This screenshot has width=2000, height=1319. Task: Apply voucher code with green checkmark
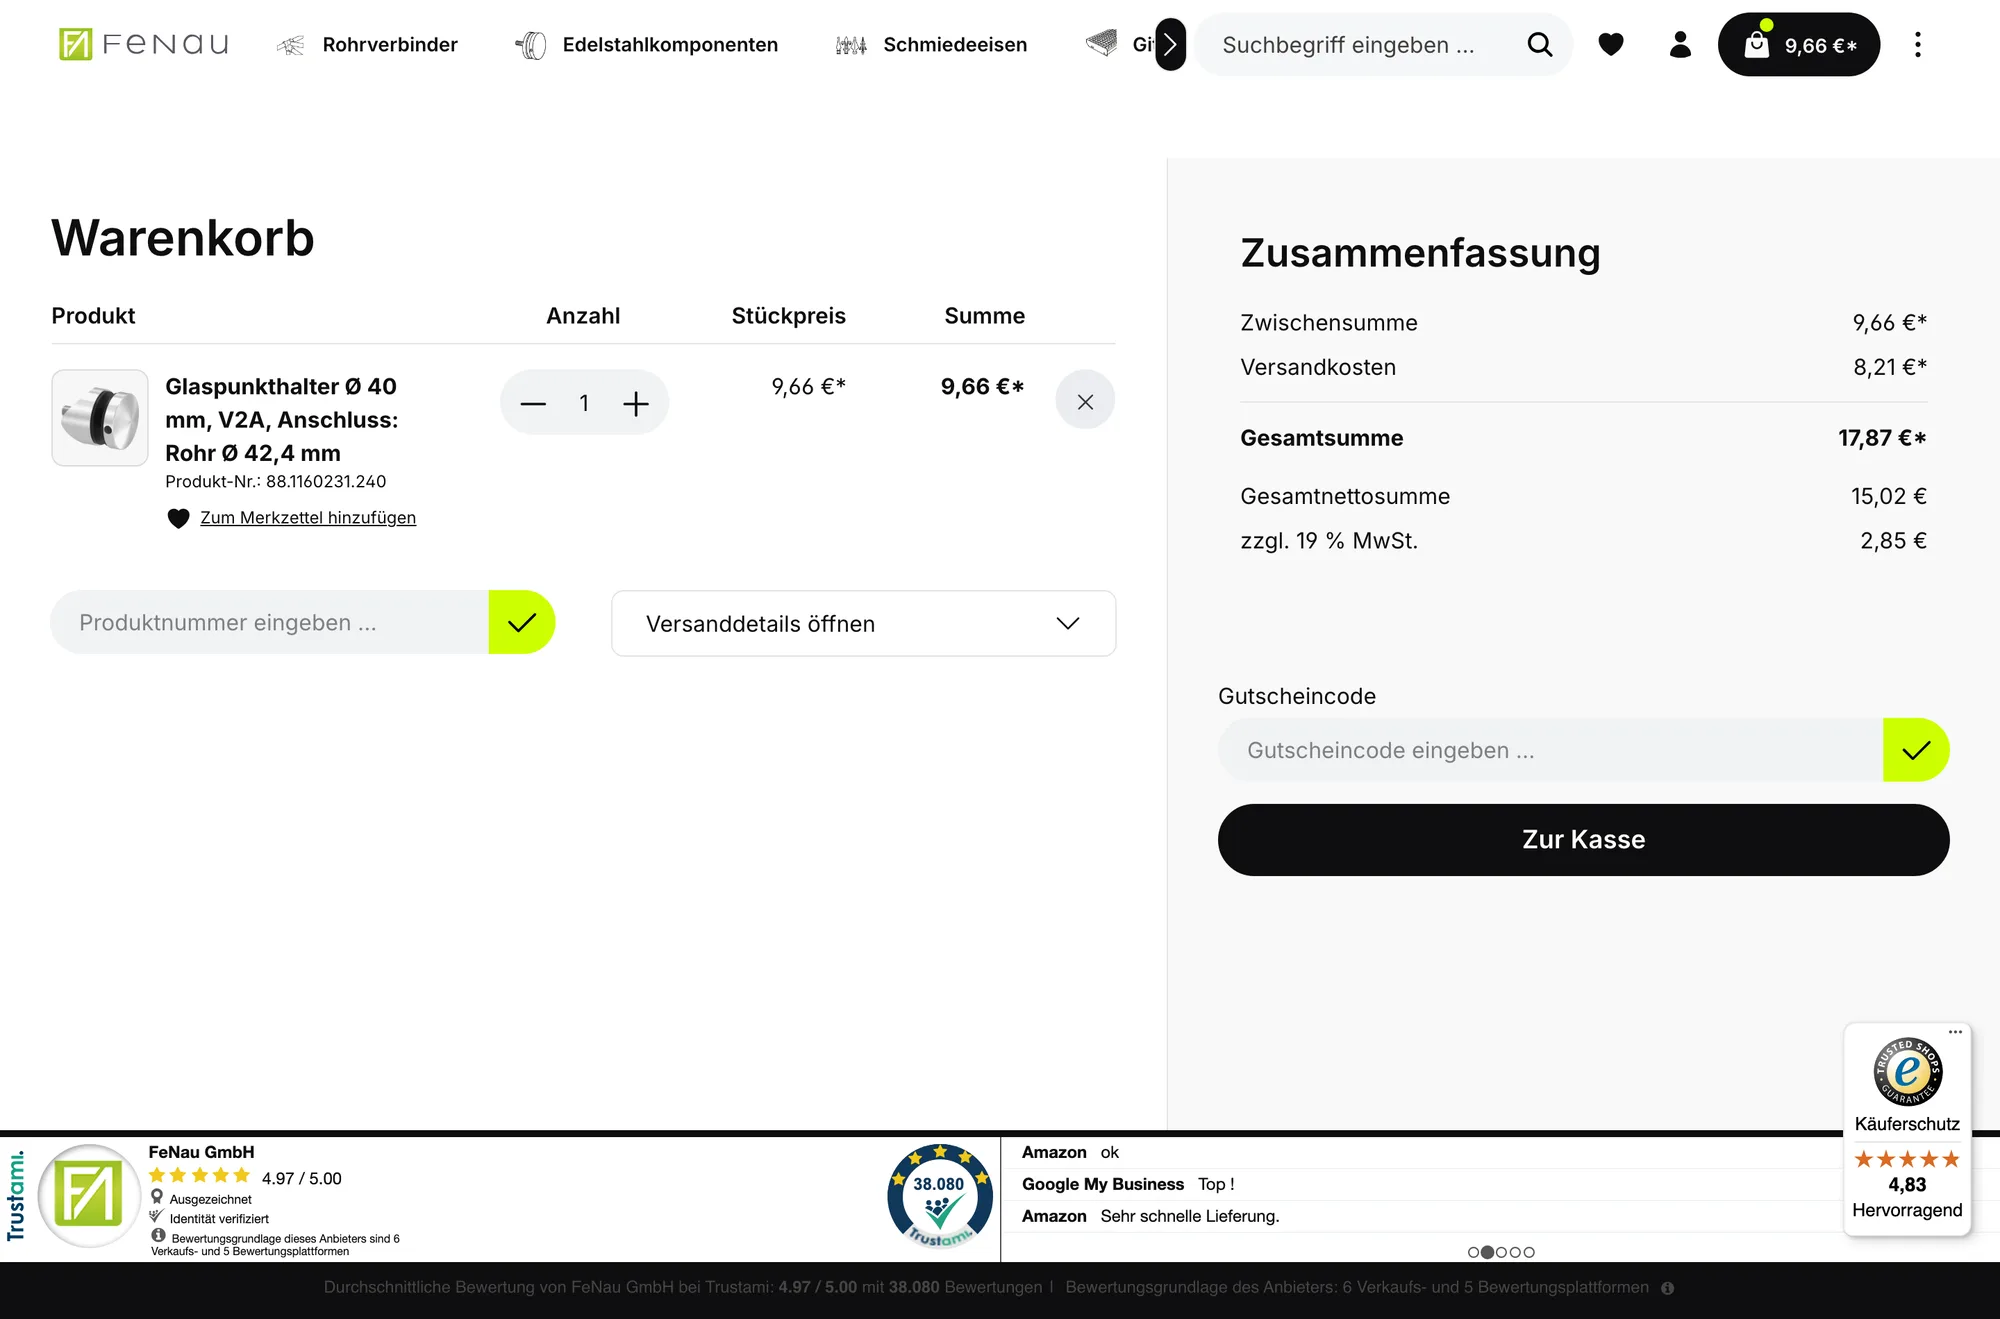click(1915, 750)
